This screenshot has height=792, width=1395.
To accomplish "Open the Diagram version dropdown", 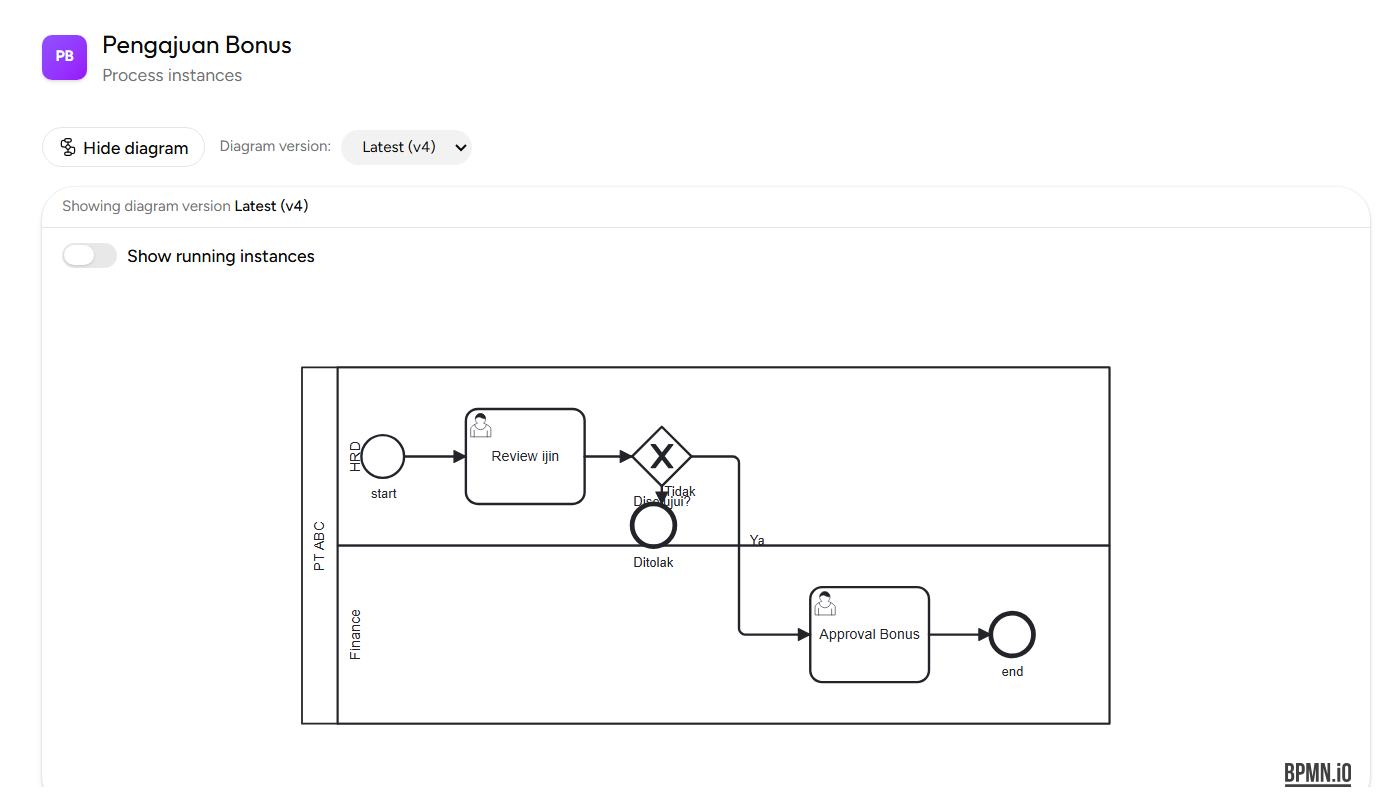I will 406,147.
